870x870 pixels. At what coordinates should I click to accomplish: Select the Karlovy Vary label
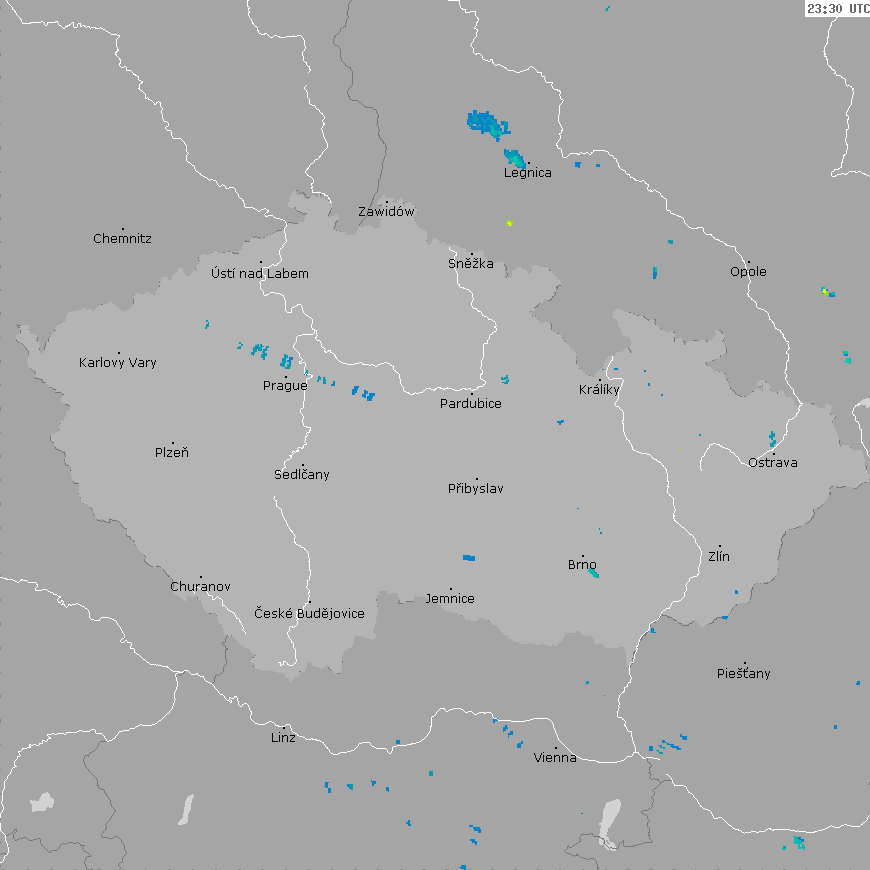tap(118, 362)
